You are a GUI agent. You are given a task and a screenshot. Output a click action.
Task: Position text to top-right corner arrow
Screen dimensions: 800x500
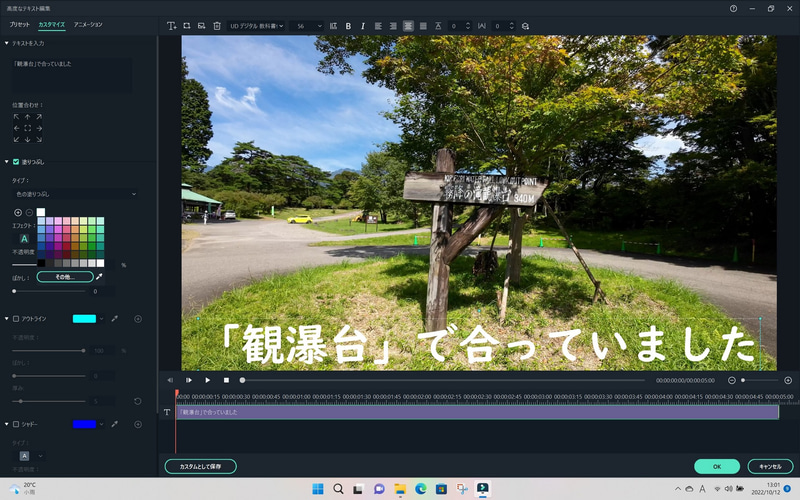[39, 117]
